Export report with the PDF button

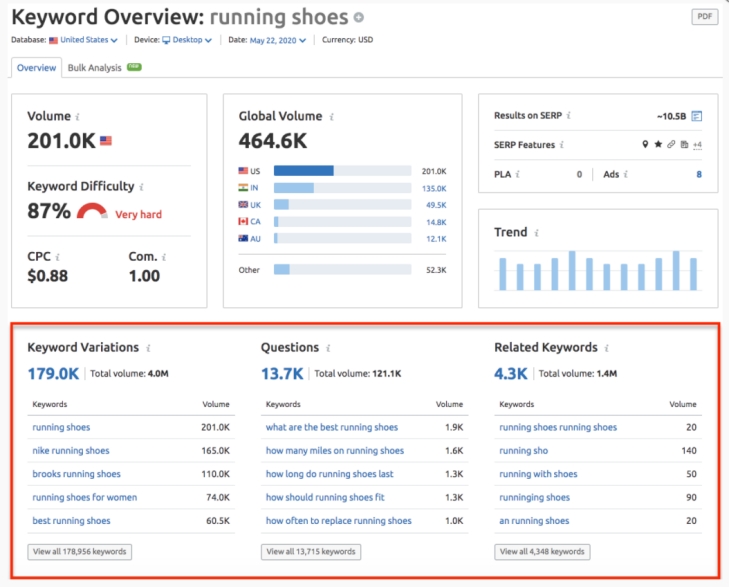(704, 17)
